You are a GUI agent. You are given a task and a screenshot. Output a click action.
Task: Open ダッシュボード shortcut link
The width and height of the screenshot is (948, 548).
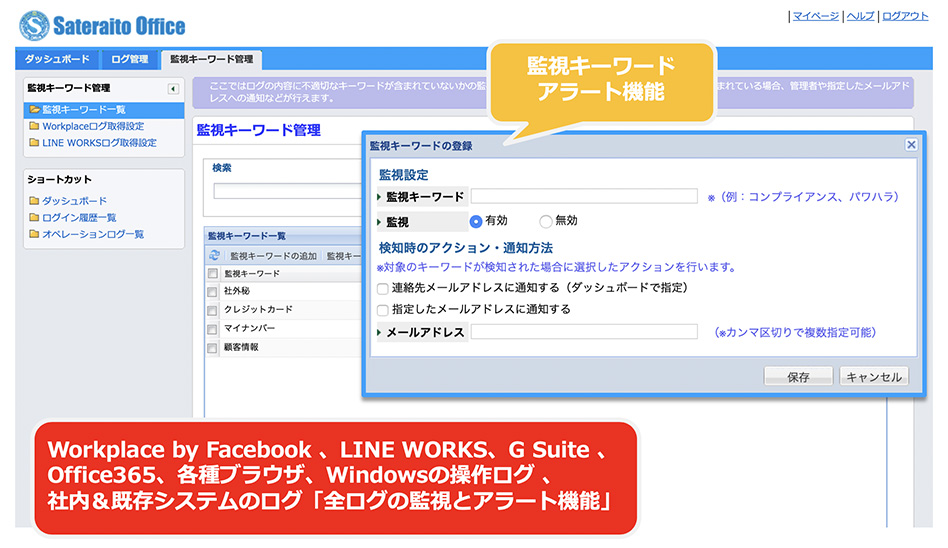point(74,201)
